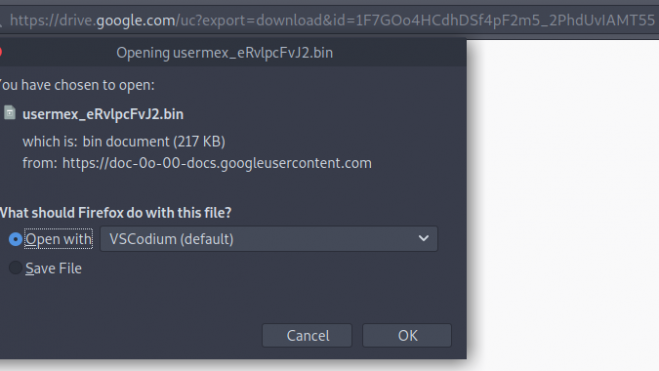Select the Open with radio button
This screenshot has width=659, height=371.
click(x=16, y=239)
